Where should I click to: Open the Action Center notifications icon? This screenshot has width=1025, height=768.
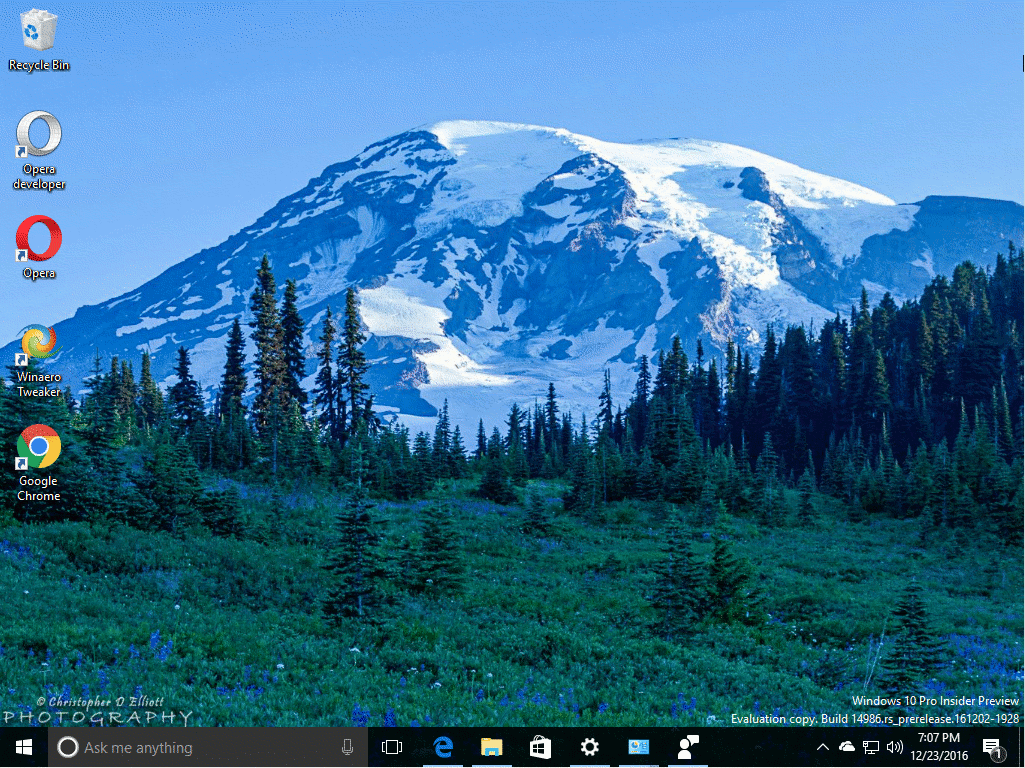coord(994,747)
